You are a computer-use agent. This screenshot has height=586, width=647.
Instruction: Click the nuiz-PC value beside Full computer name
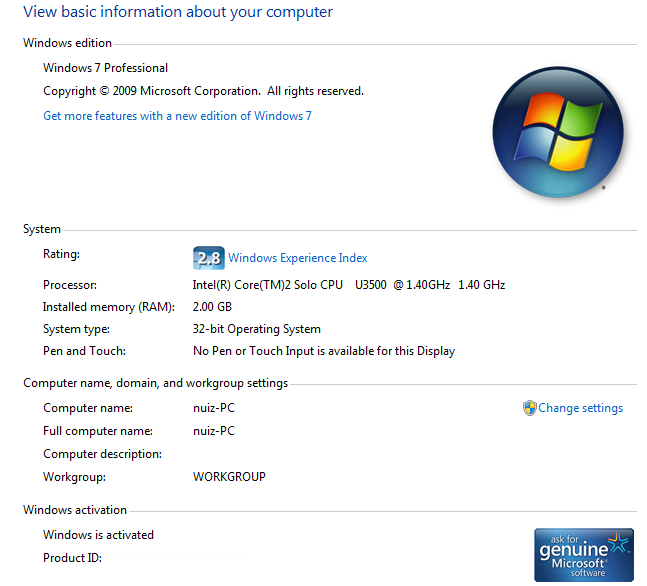(x=214, y=431)
